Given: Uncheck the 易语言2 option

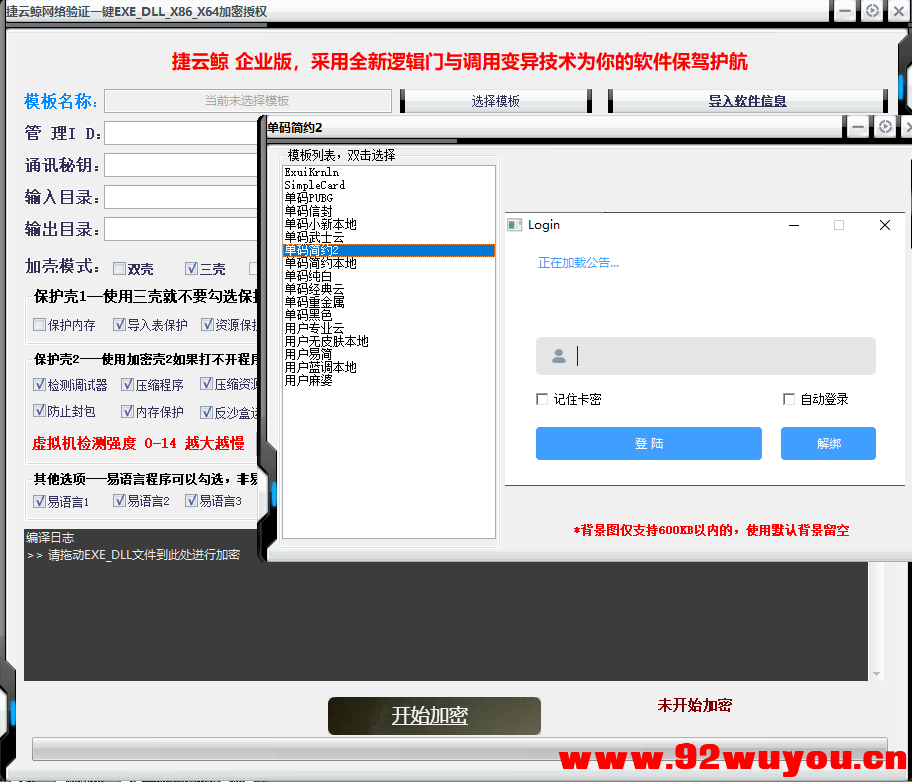Looking at the screenshot, I should pos(119,501).
